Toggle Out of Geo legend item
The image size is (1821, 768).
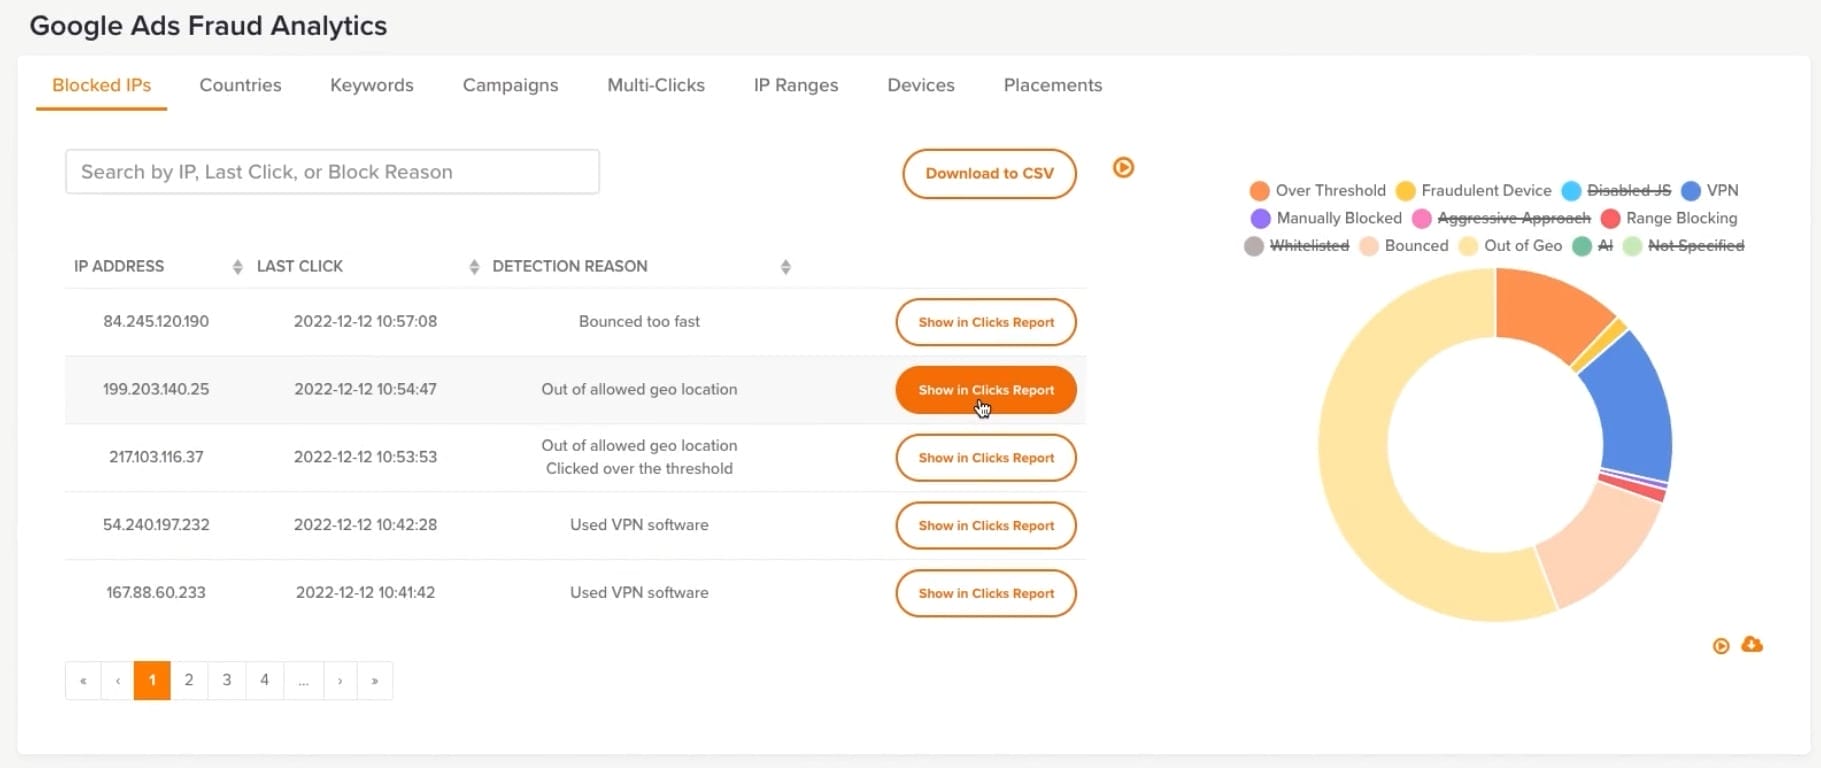[x=1510, y=246]
